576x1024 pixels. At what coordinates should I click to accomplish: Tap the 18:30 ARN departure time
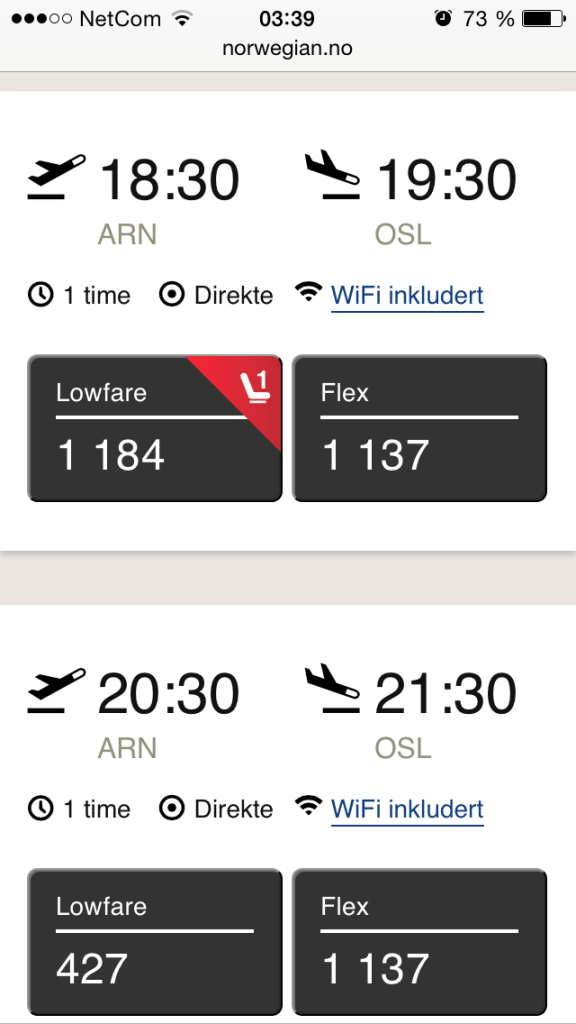[x=169, y=180]
